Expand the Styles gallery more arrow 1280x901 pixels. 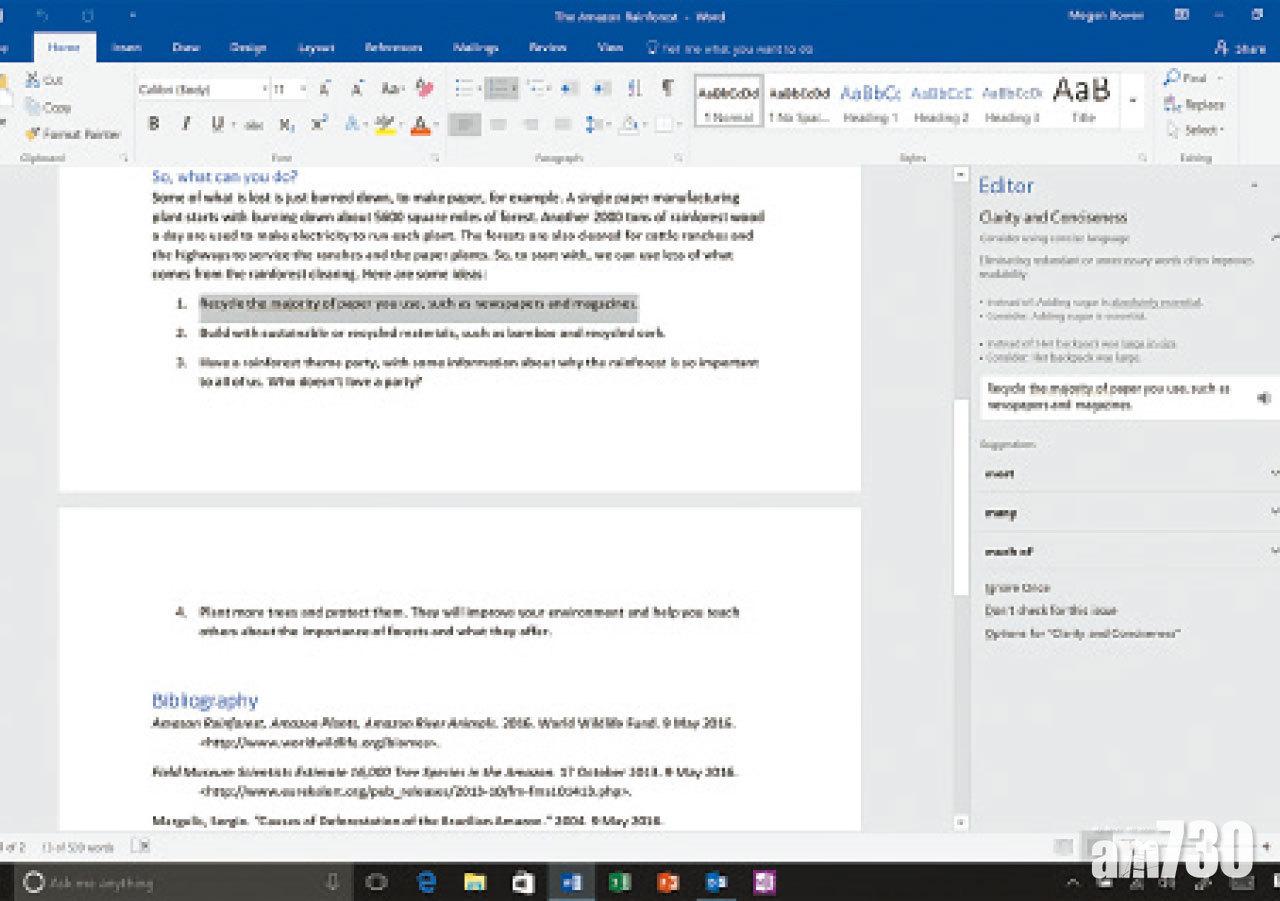[x=1133, y=100]
